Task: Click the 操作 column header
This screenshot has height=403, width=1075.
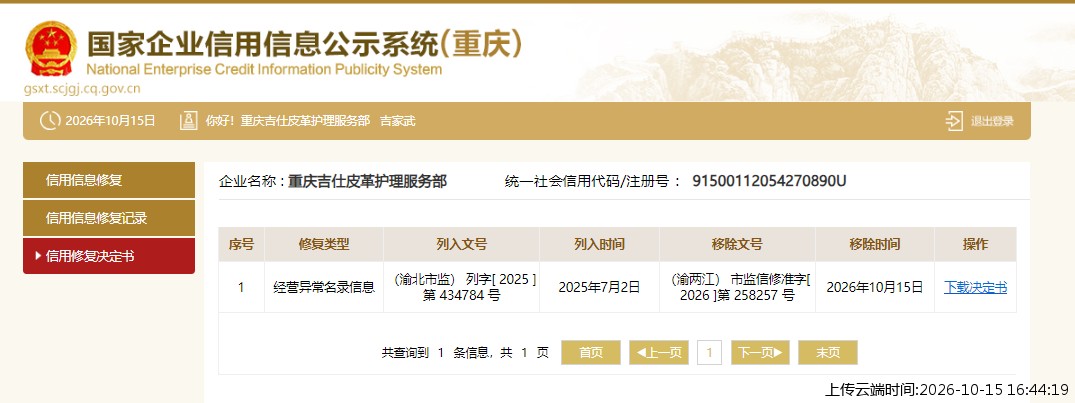Action: (x=975, y=244)
